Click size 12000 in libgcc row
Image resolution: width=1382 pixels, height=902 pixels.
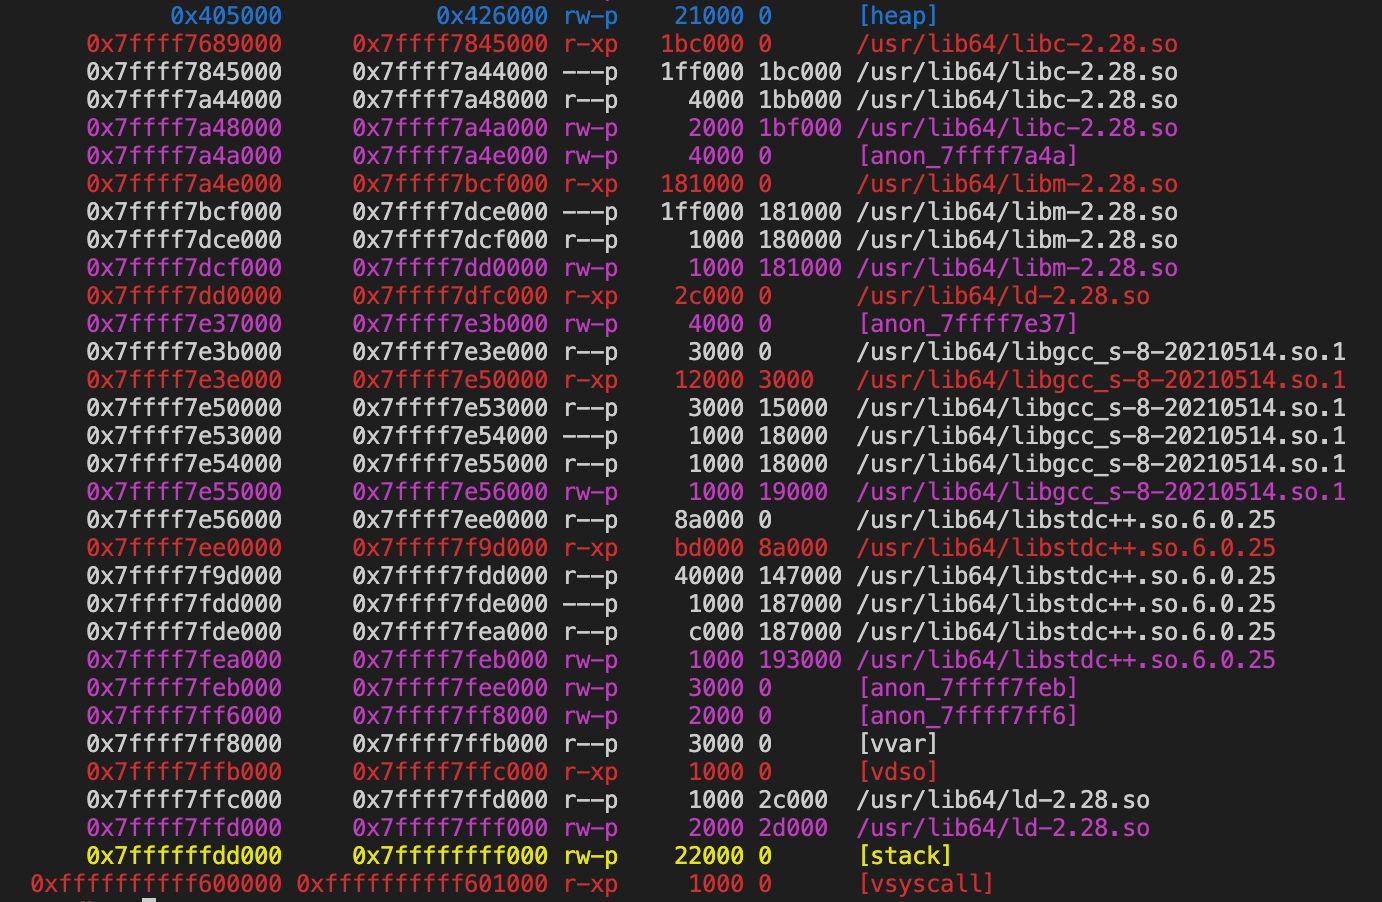tap(709, 380)
